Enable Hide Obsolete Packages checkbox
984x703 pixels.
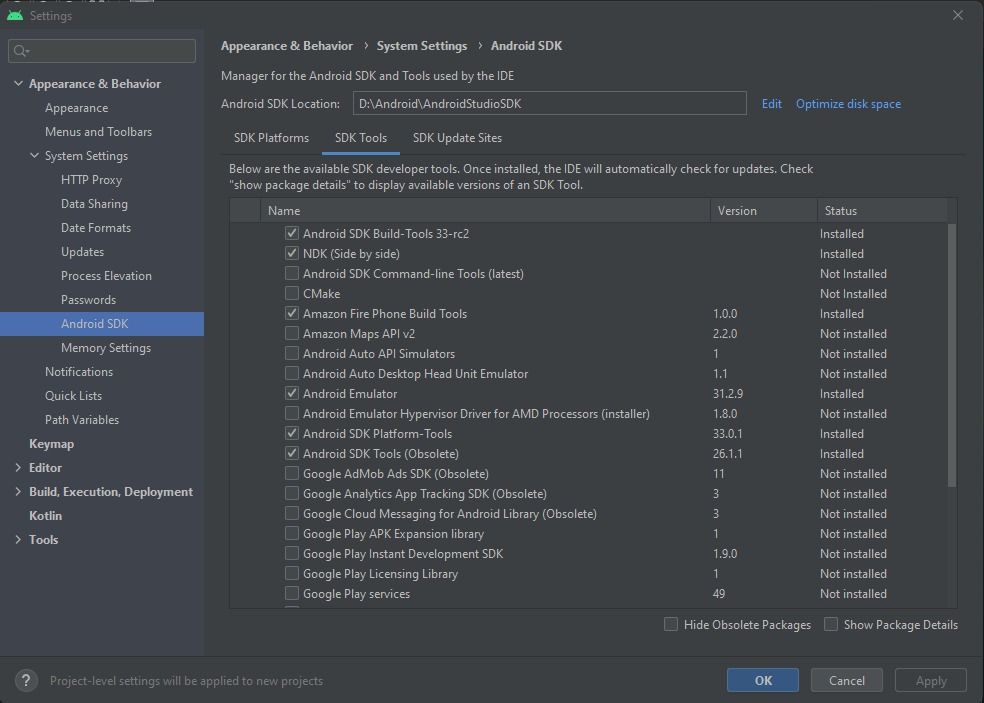pyautogui.click(x=671, y=624)
